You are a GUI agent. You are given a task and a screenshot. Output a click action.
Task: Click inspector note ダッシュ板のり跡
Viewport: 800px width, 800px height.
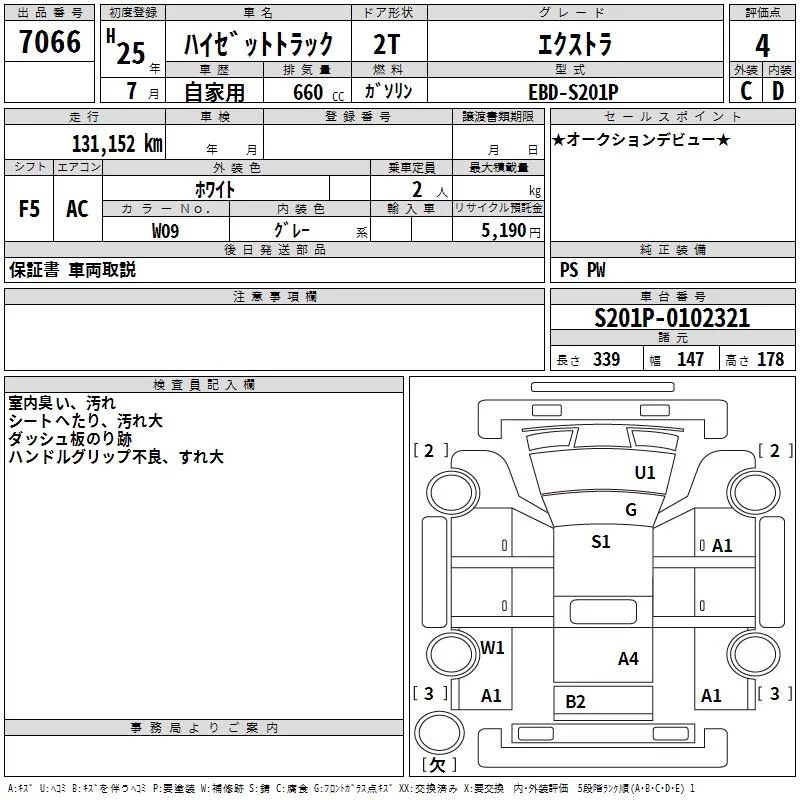coord(70,439)
